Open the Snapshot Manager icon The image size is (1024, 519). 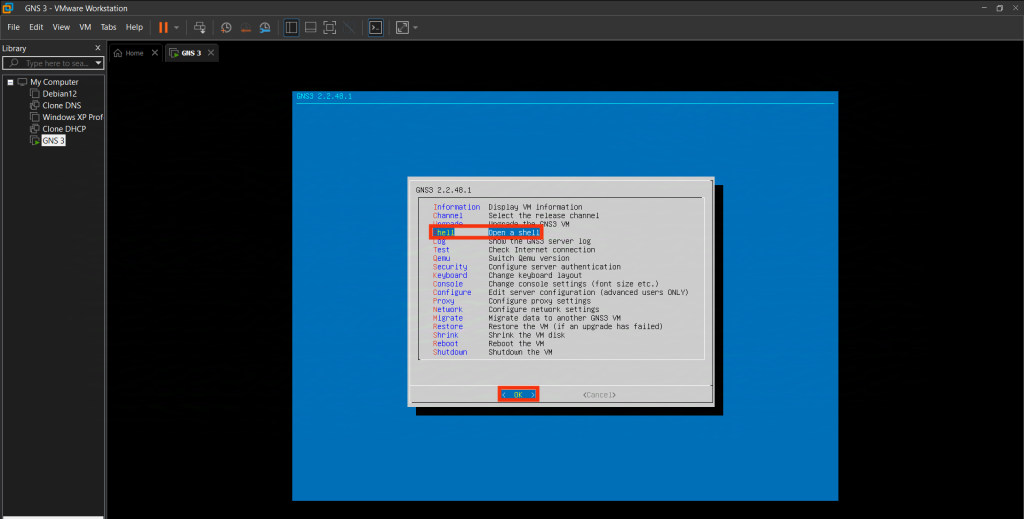264,27
